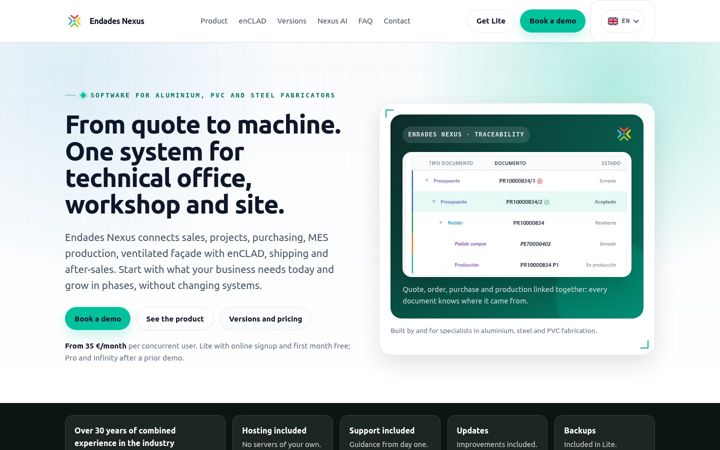
Task: Click the Pendiente status cell
Action: [x=605, y=223]
